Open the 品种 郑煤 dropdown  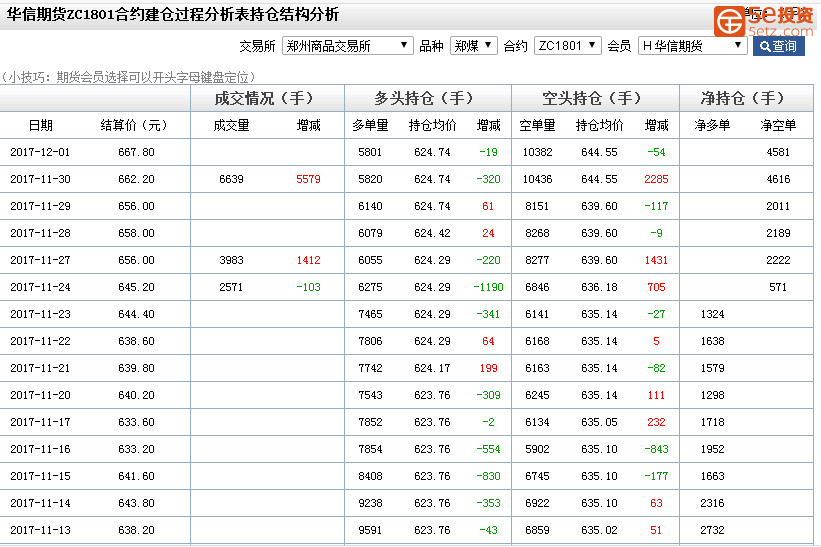473,46
